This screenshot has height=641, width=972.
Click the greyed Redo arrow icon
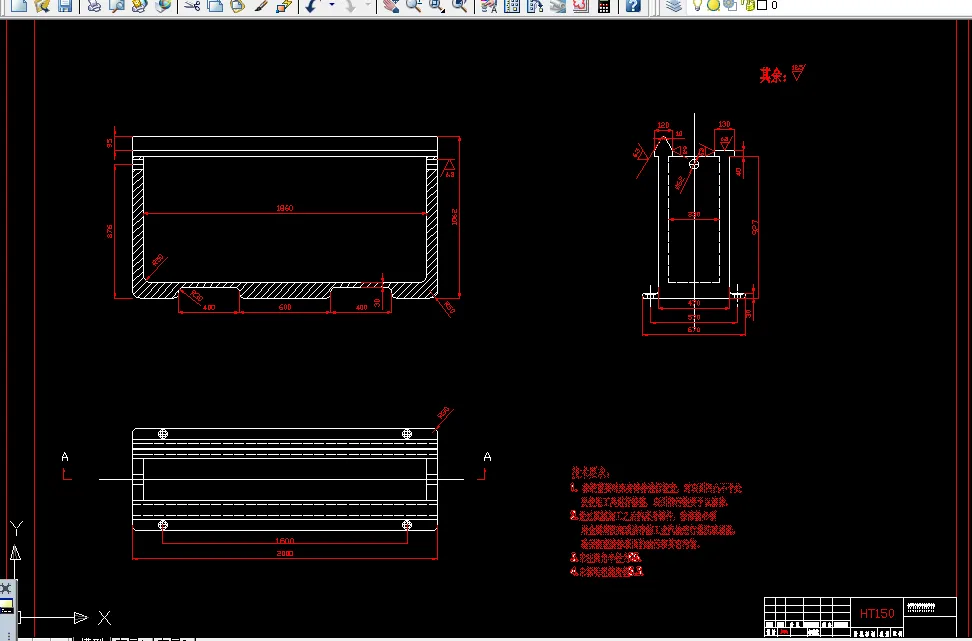click(350, 6)
